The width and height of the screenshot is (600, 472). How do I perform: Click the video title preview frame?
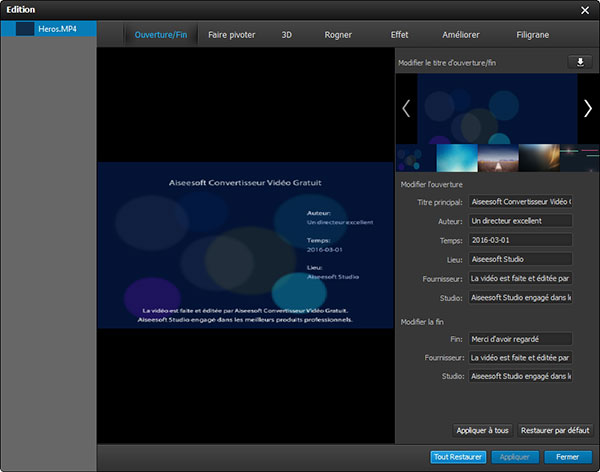pyautogui.click(x=245, y=245)
